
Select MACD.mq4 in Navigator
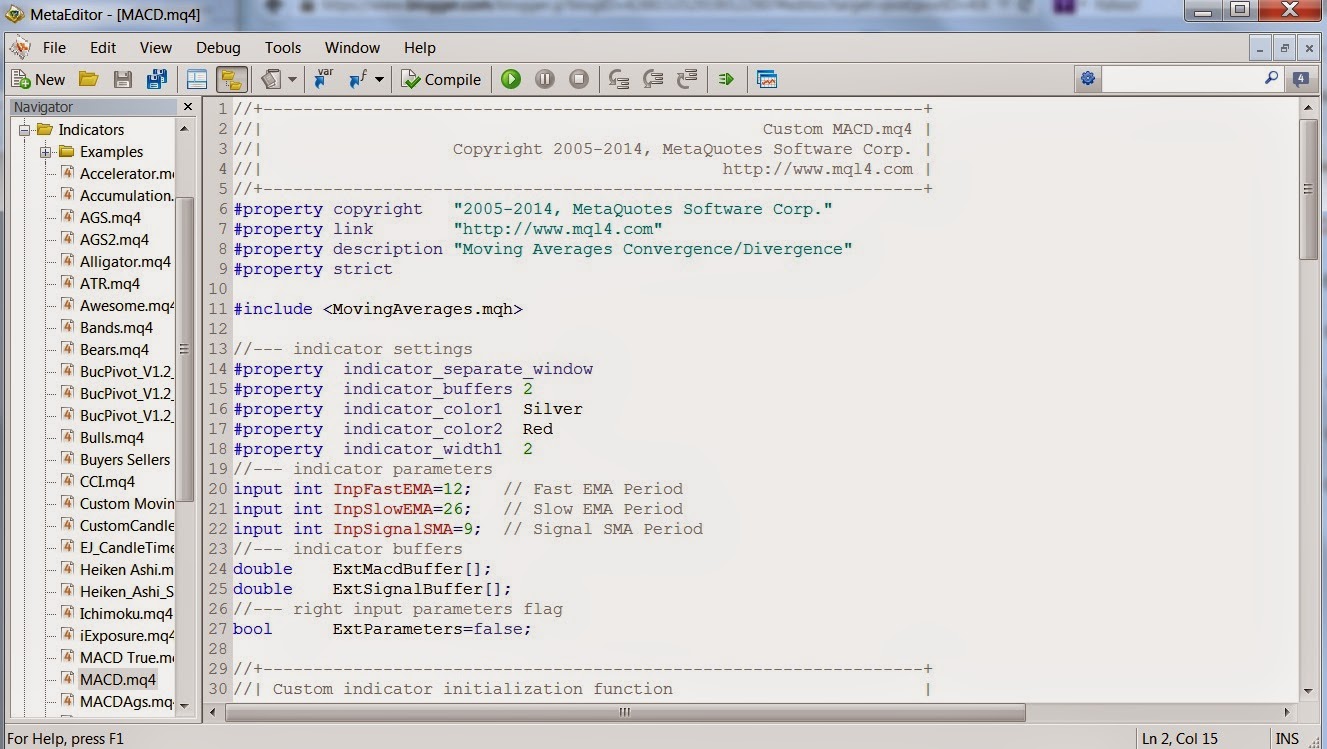118,679
